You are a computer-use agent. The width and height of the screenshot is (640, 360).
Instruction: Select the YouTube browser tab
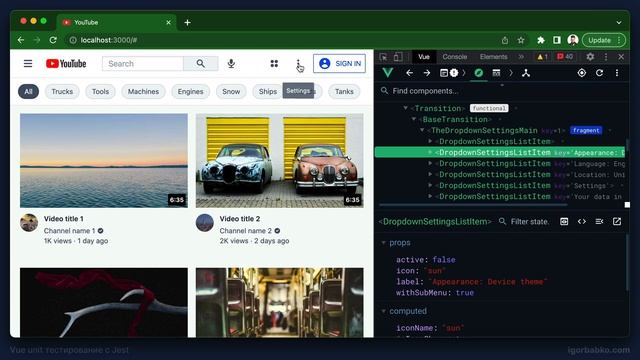pos(116,22)
